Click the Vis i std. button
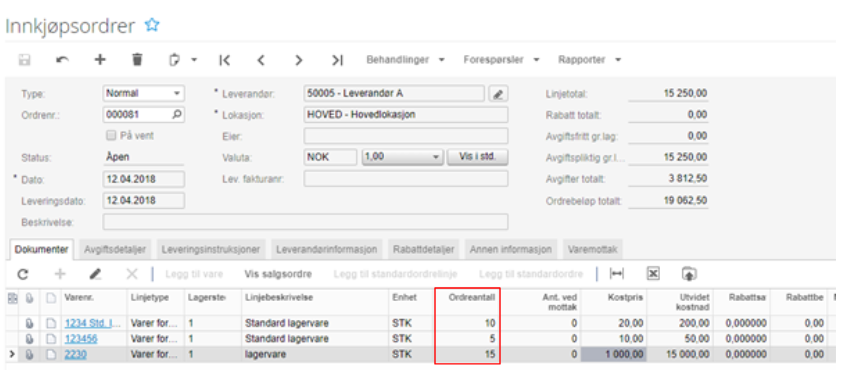 [477, 157]
